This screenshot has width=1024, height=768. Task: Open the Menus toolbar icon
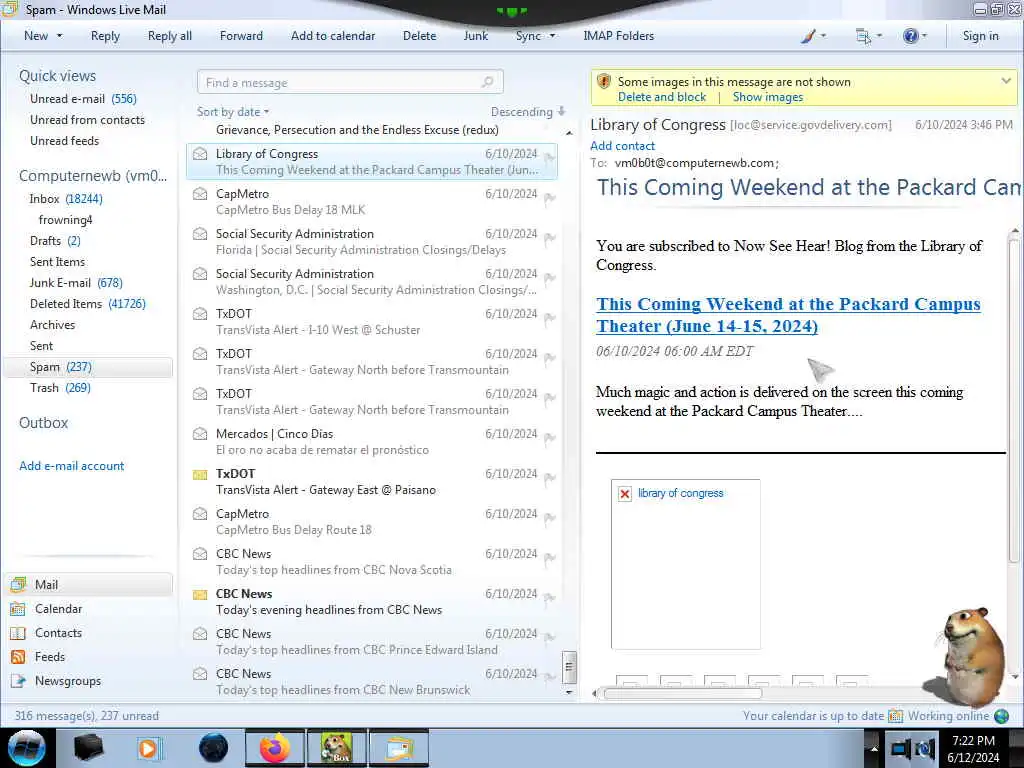click(863, 36)
